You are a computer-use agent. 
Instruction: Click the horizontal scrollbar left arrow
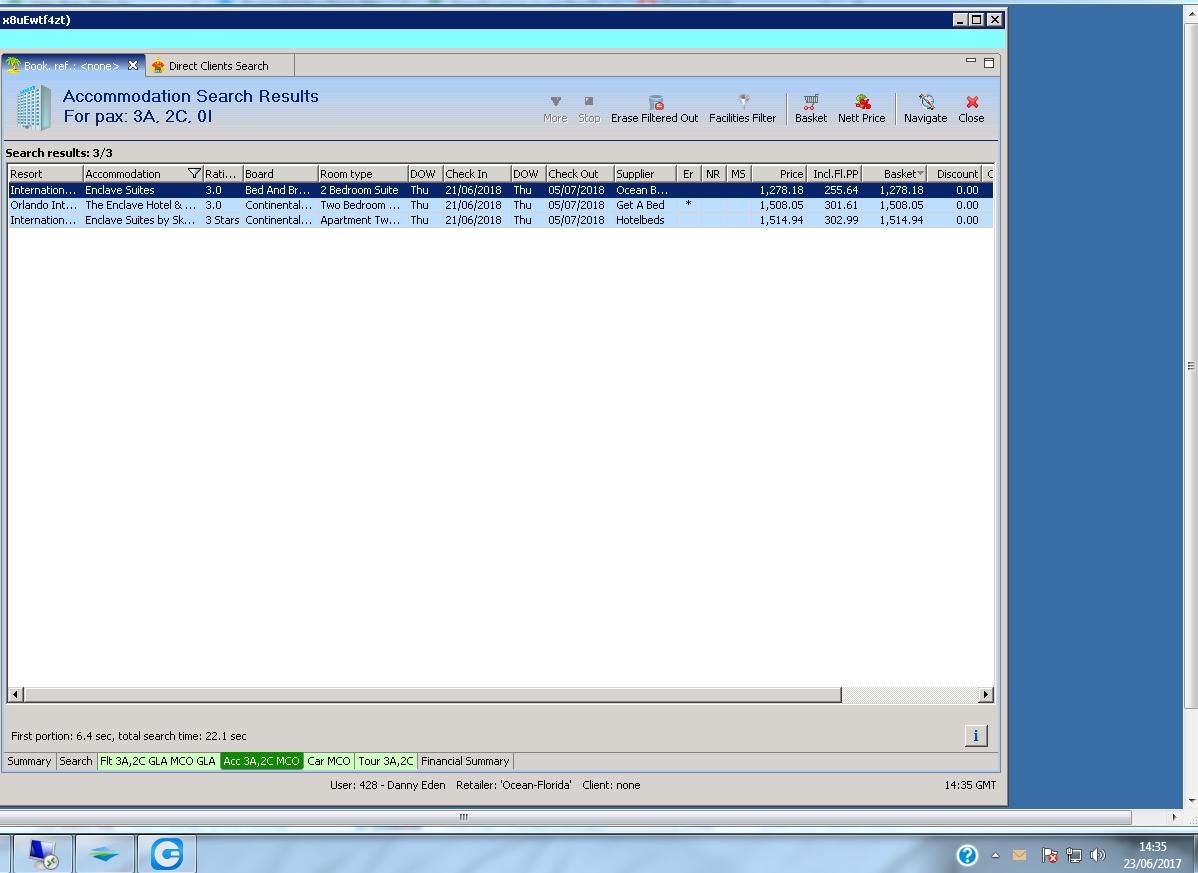pyautogui.click(x=15, y=694)
